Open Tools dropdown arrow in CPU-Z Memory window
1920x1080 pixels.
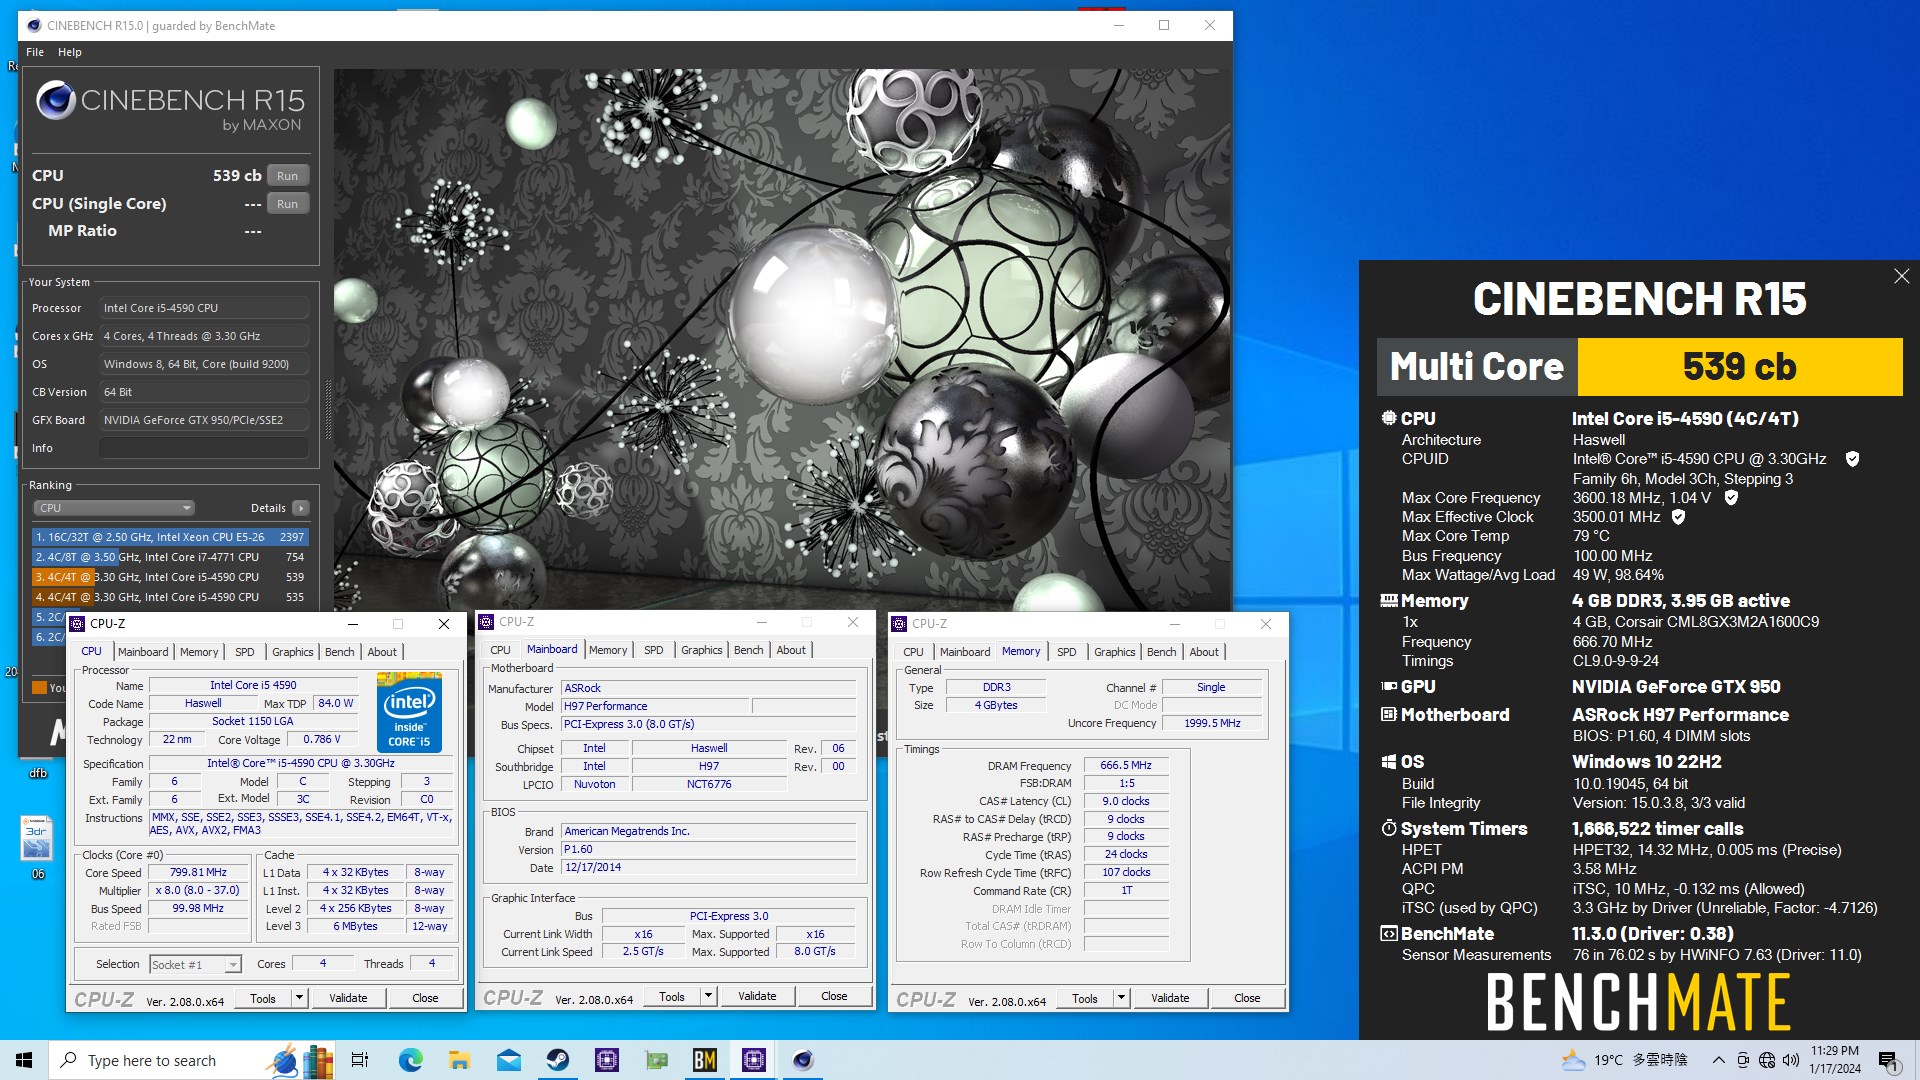coord(1121,998)
